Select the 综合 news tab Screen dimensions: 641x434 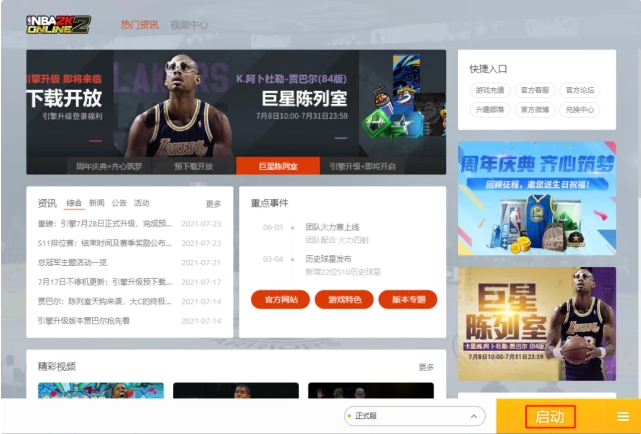click(x=74, y=203)
